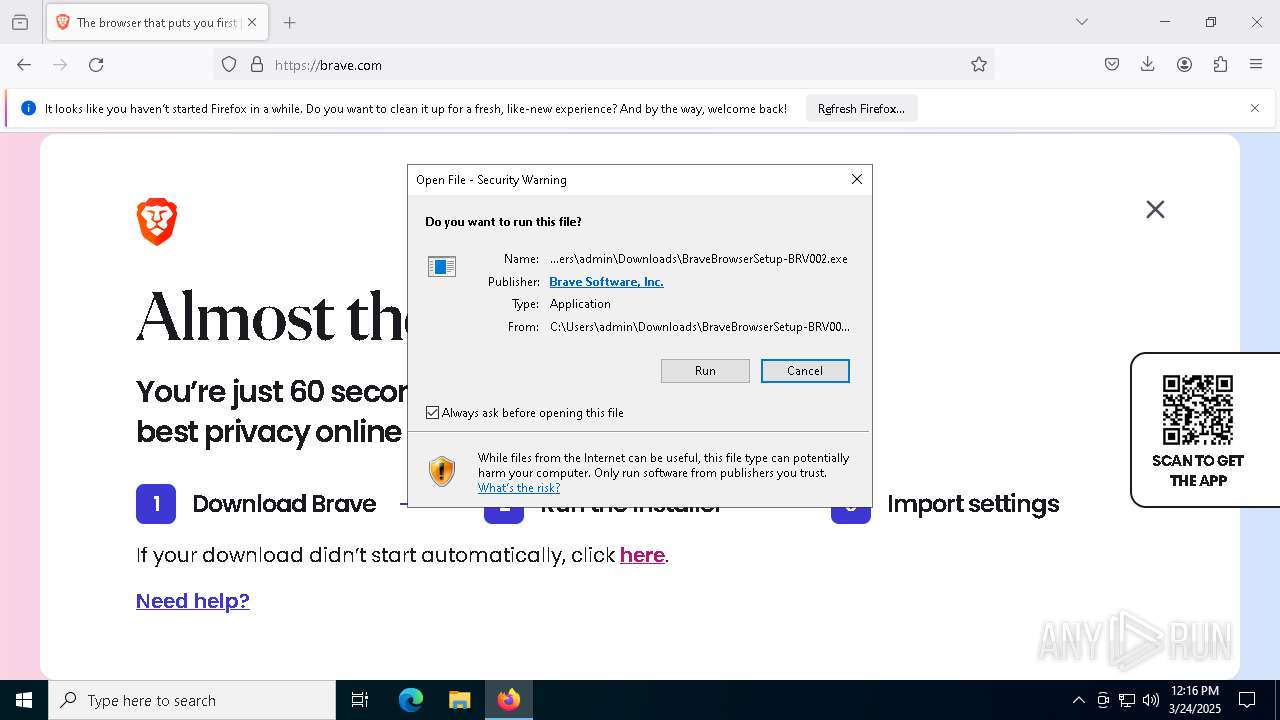Click the tracking protection shield icon
The width and height of the screenshot is (1280, 720).
click(229, 65)
